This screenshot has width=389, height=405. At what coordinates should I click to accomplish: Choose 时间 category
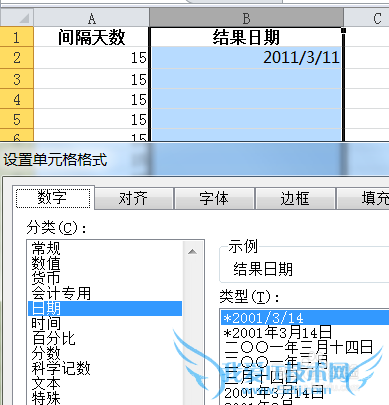click(105, 323)
